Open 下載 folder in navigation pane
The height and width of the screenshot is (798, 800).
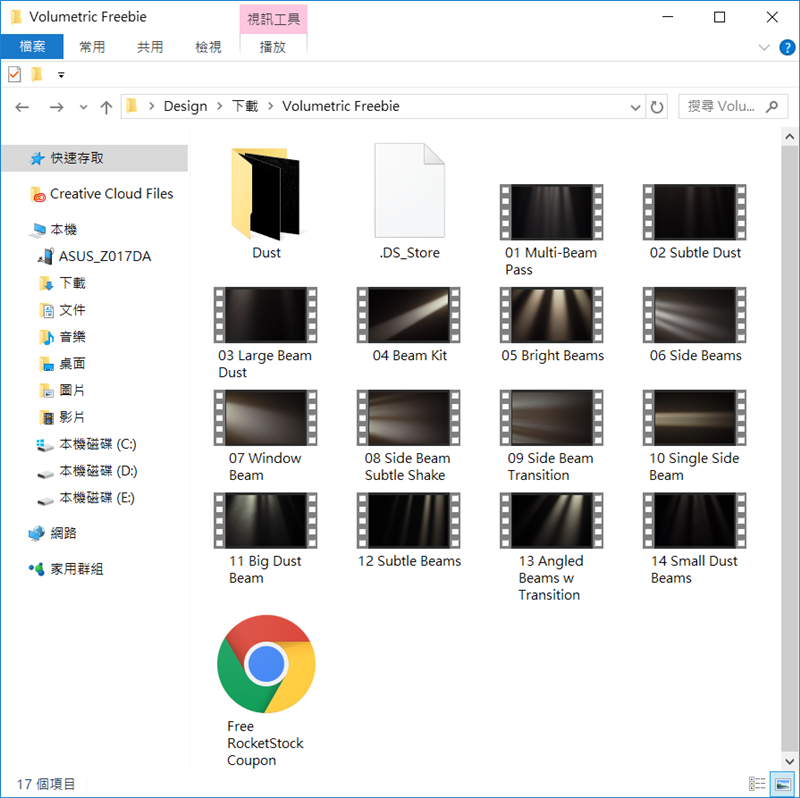click(62, 283)
